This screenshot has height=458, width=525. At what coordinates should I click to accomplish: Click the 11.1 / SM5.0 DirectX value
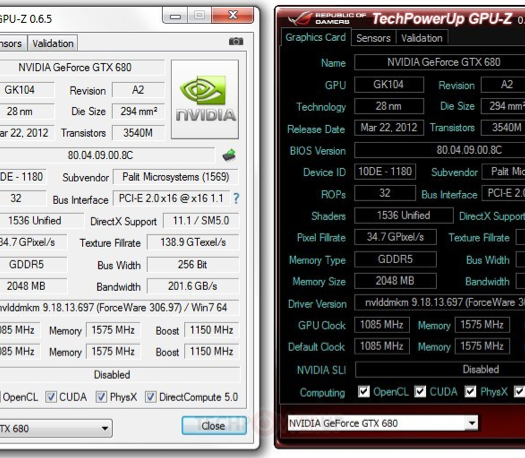click(201, 221)
